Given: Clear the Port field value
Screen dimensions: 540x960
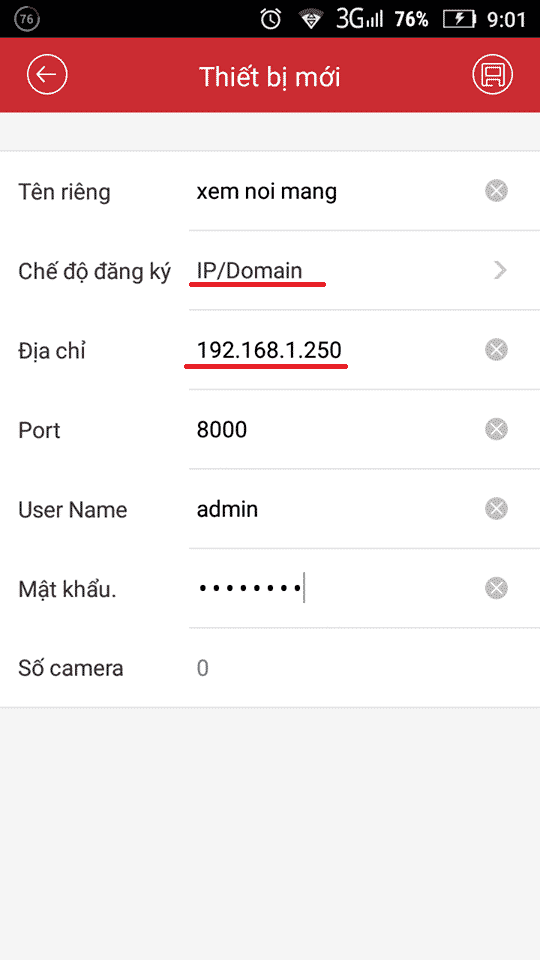Looking at the screenshot, I should pyautogui.click(x=497, y=429).
